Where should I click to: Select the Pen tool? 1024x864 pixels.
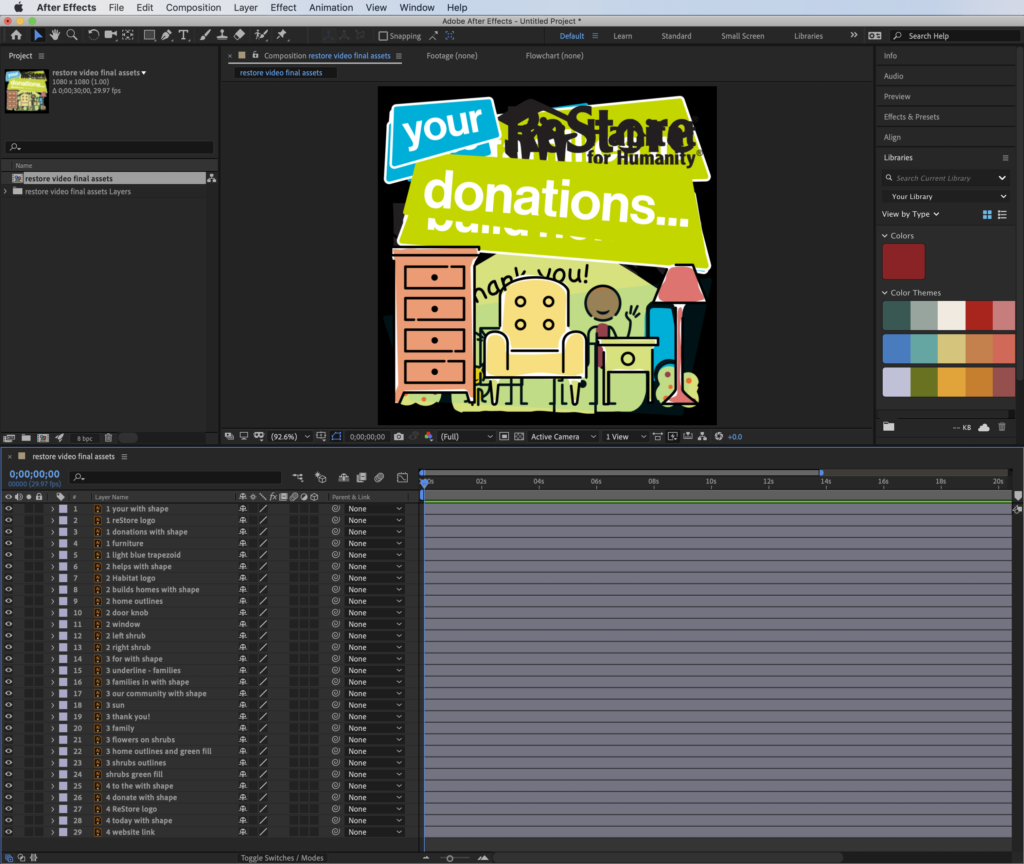(165, 35)
